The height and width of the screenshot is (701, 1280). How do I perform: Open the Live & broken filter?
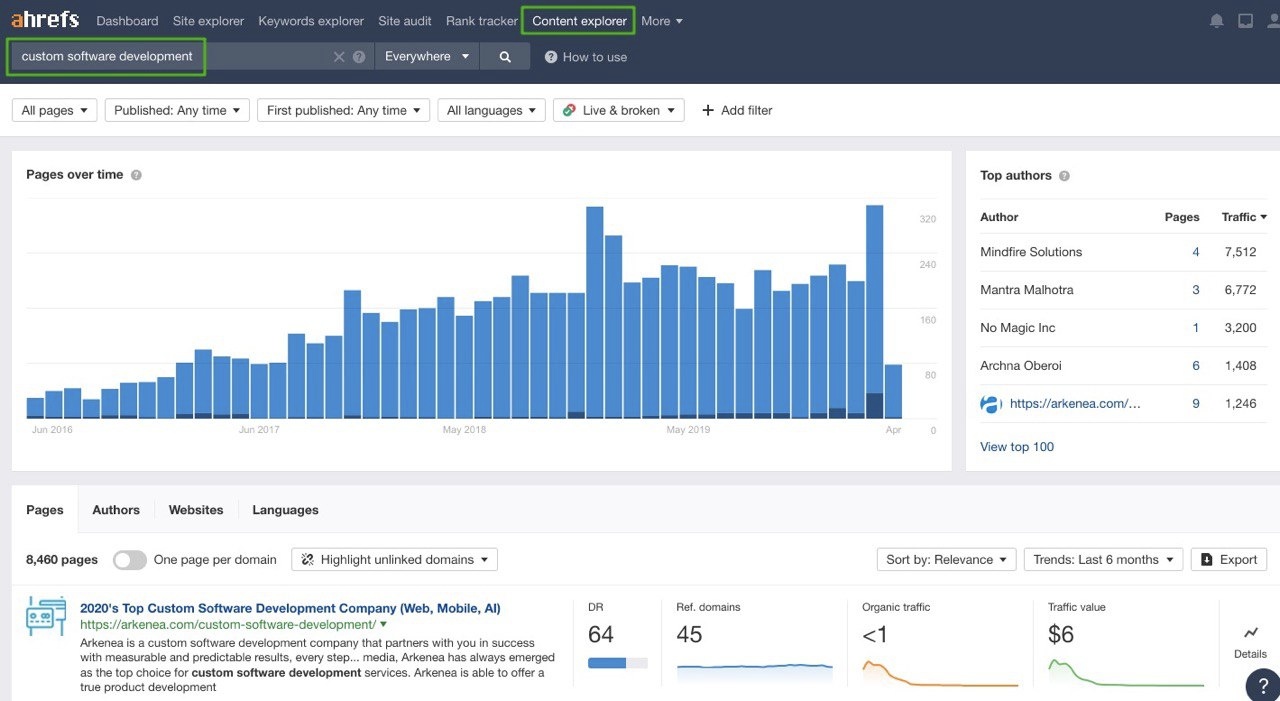(x=618, y=110)
